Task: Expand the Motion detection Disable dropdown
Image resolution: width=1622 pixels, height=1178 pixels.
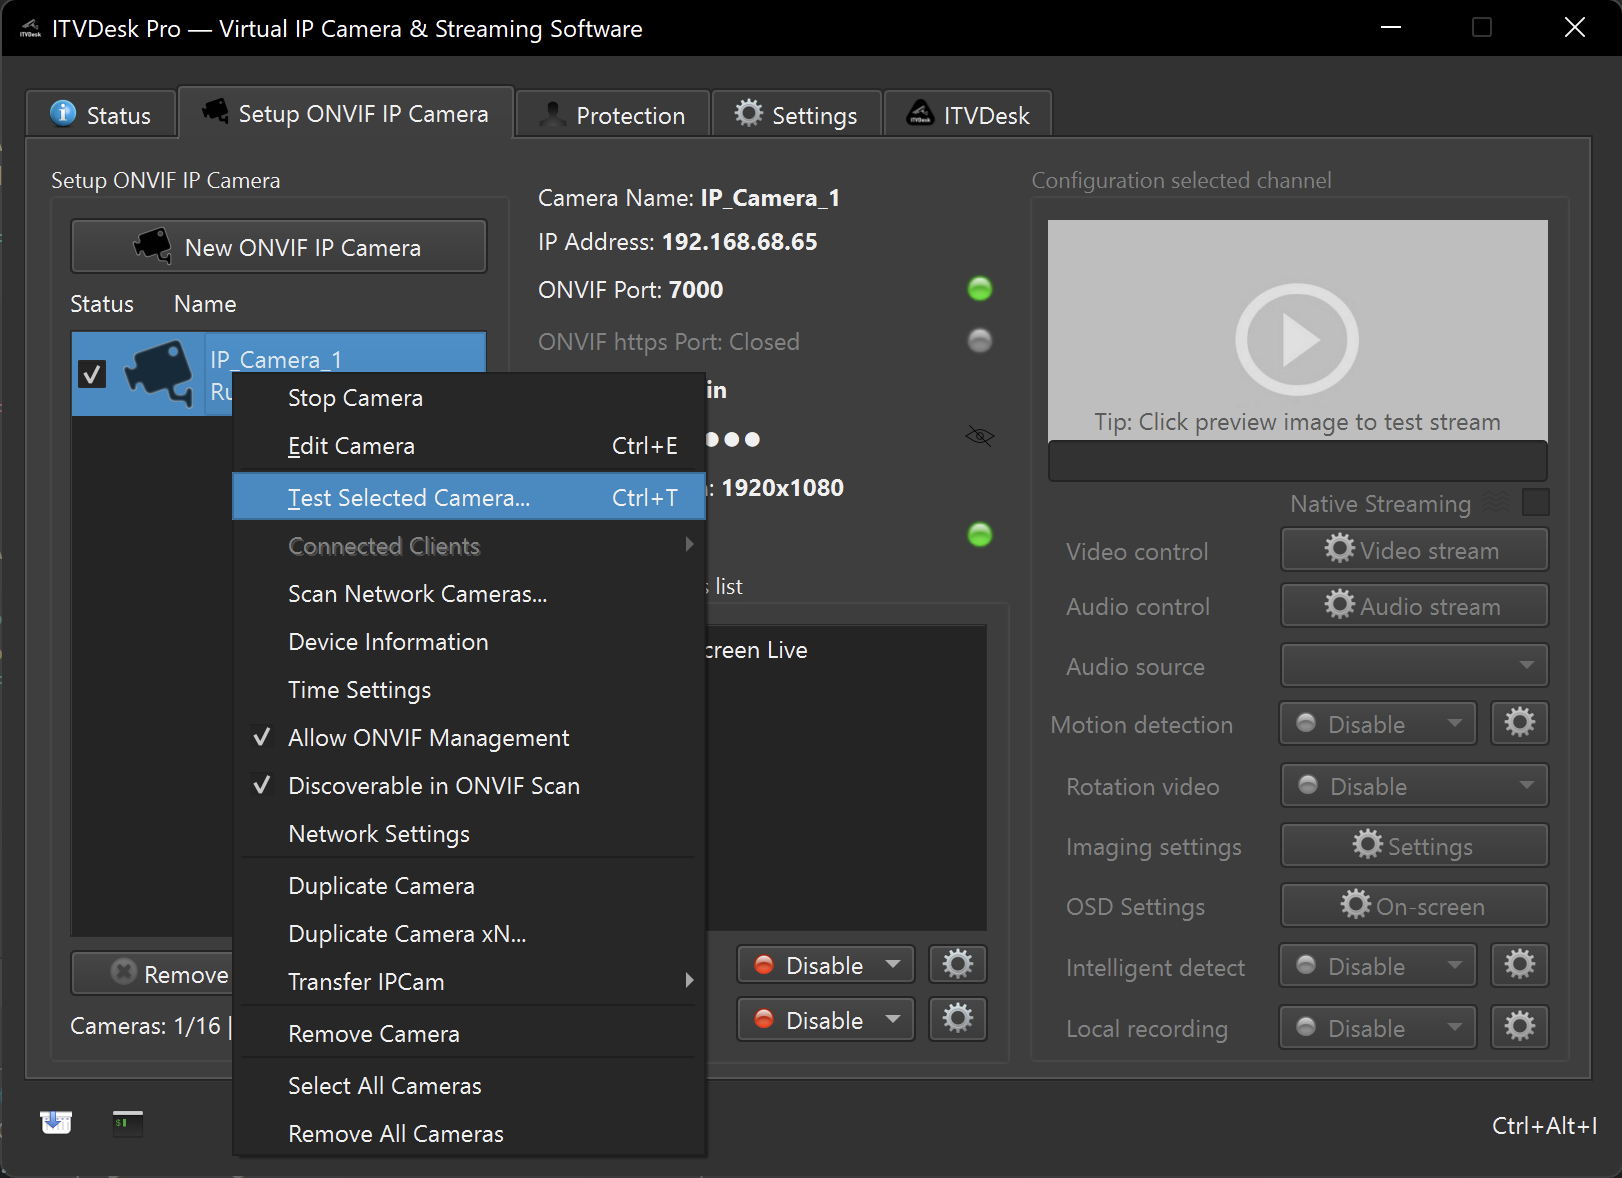Action: tap(1377, 724)
